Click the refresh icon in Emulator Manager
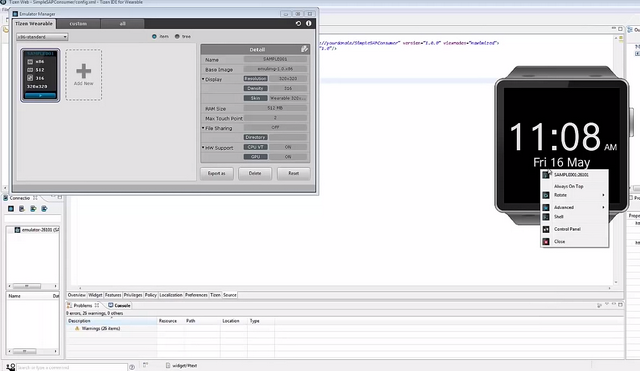The height and width of the screenshot is (371, 640). pyautogui.click(x=298, y=24)
